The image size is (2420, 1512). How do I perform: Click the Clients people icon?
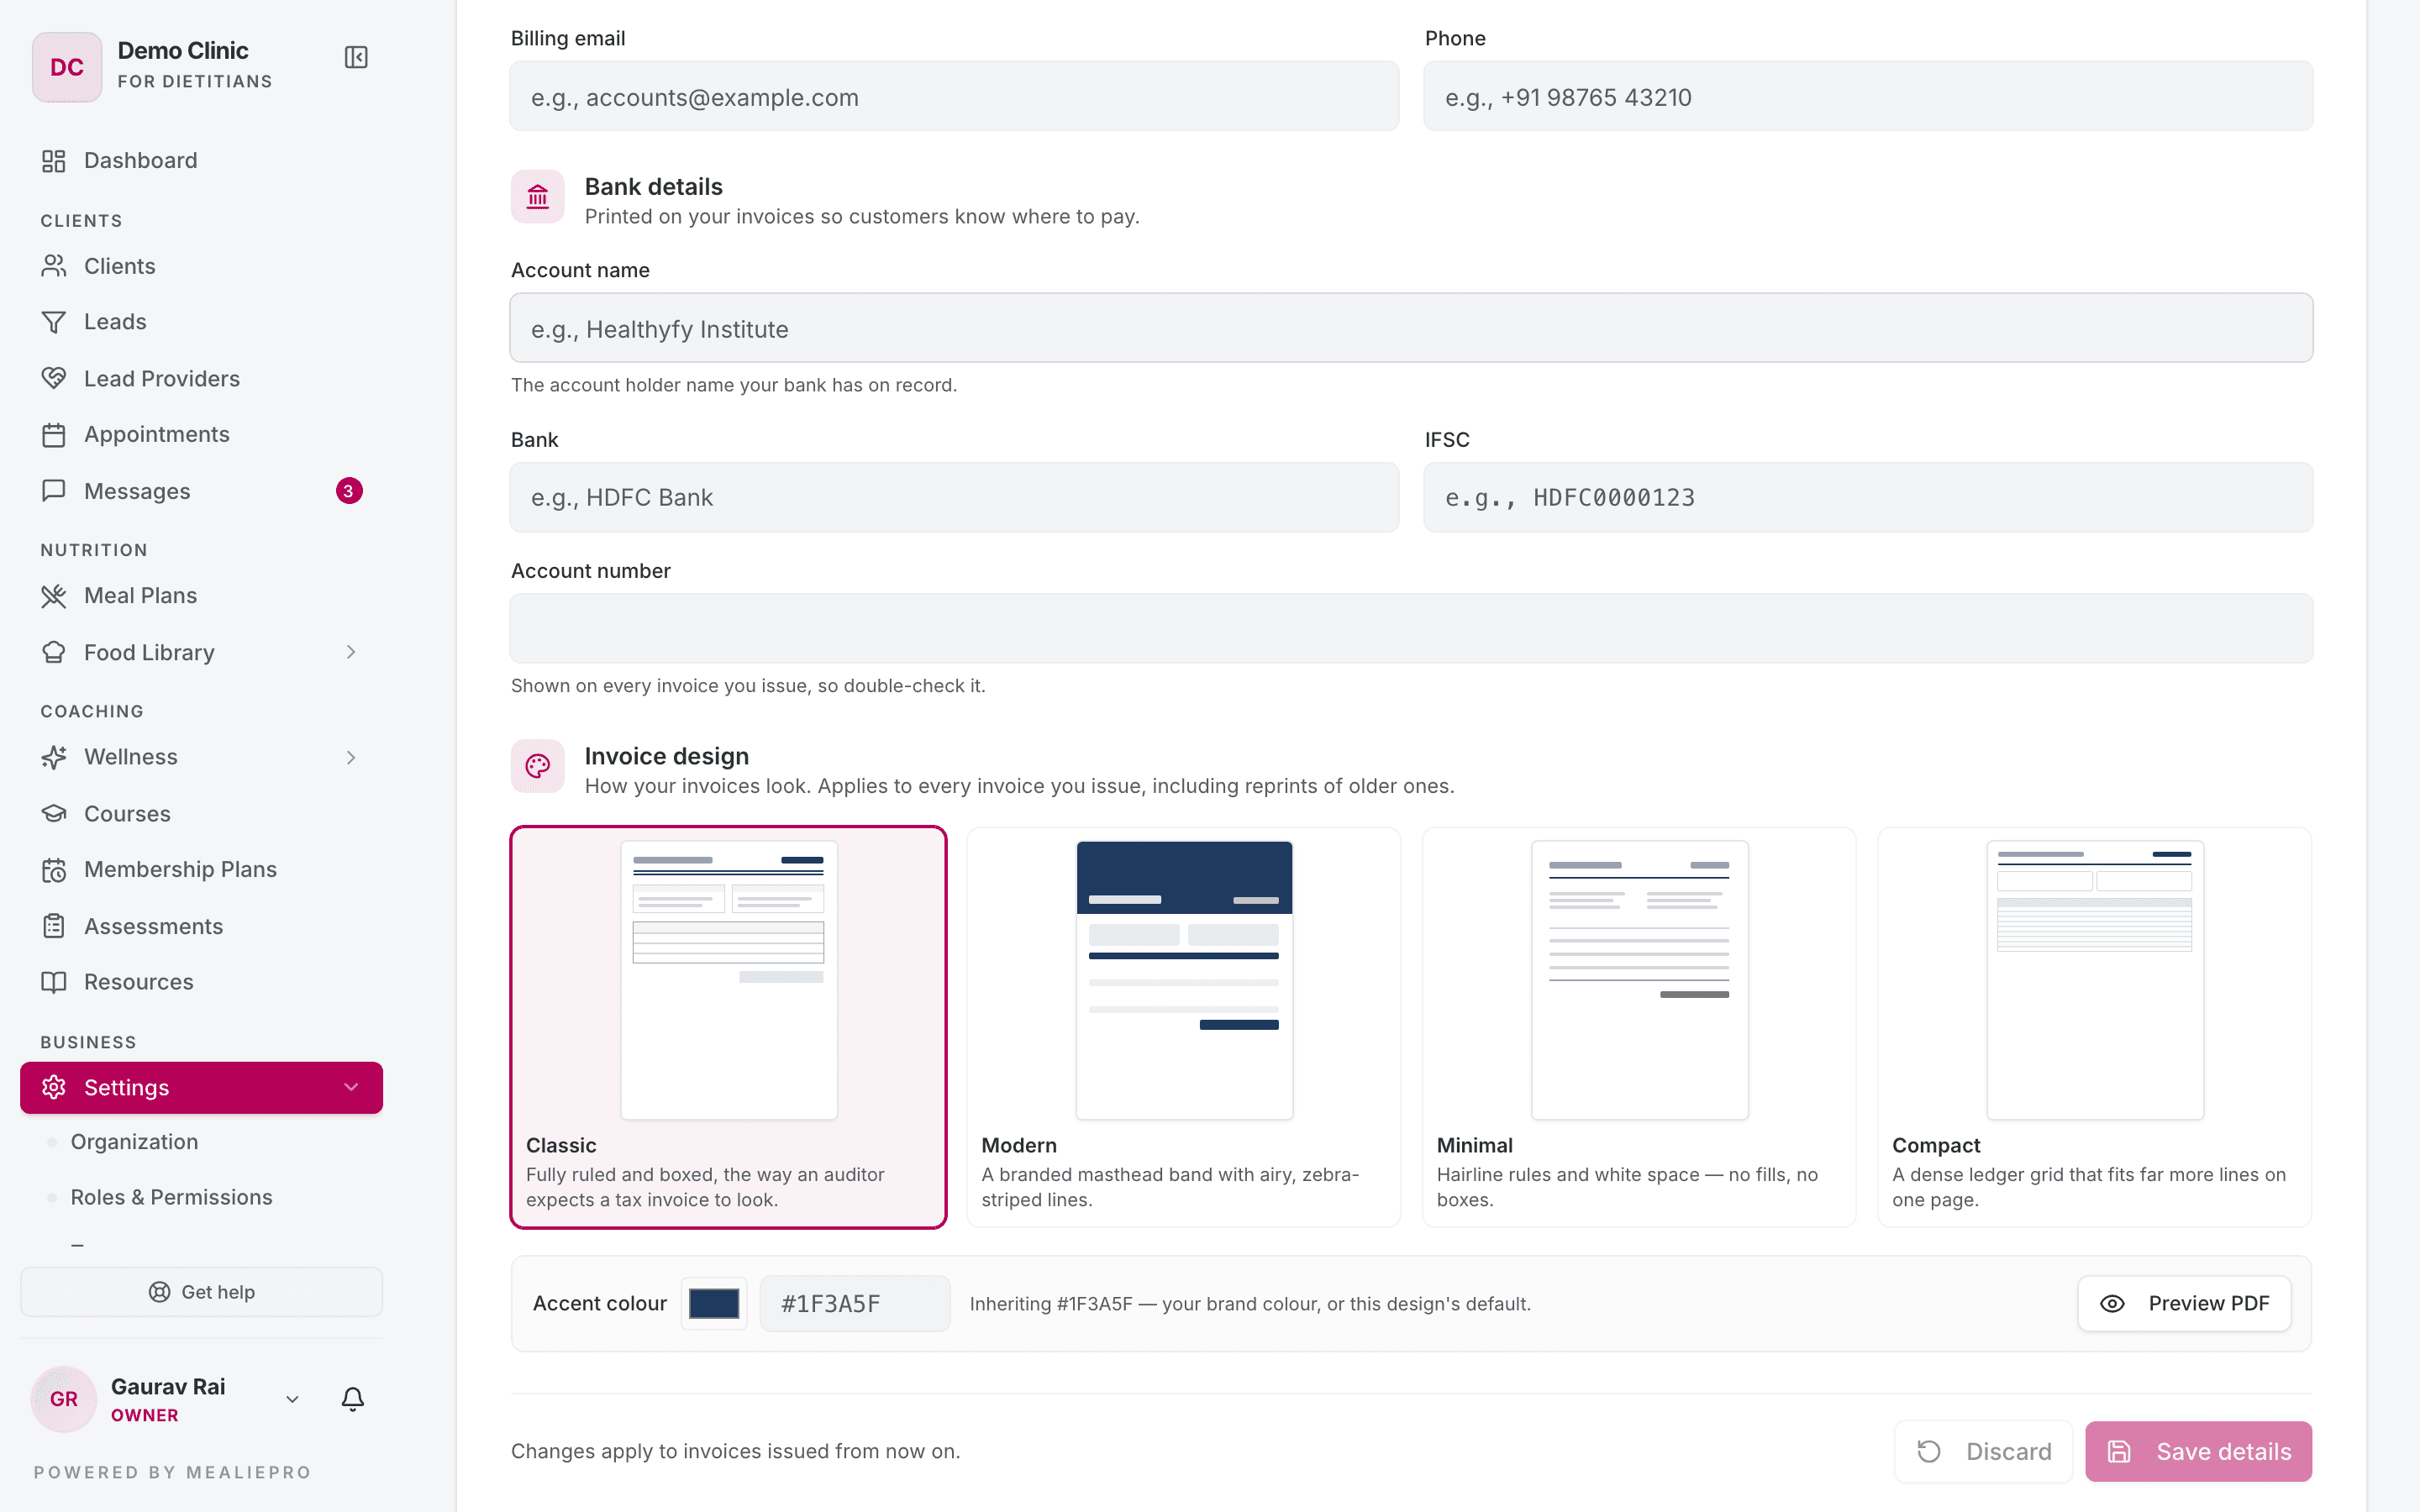tap(54, 266)
